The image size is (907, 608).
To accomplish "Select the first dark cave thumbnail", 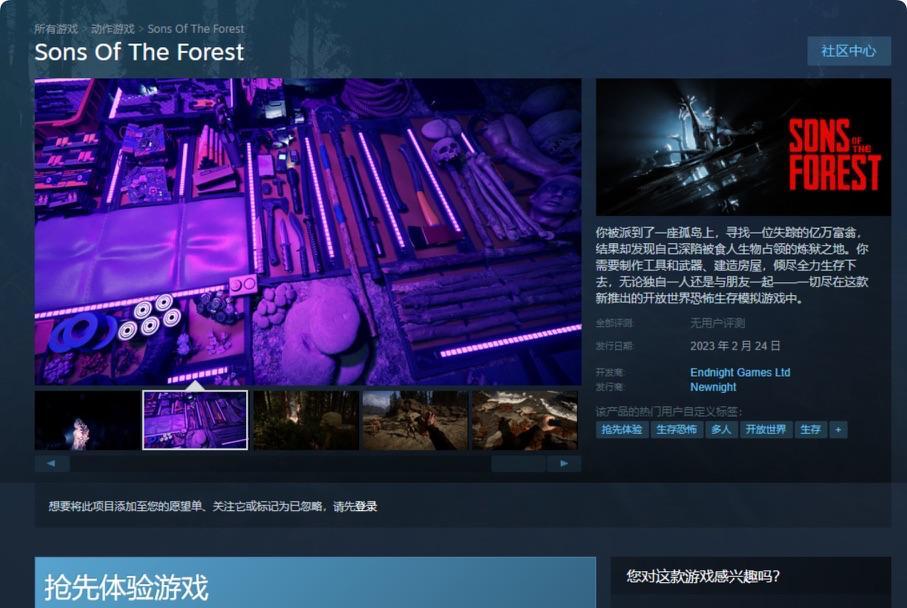I will [87, 420].
